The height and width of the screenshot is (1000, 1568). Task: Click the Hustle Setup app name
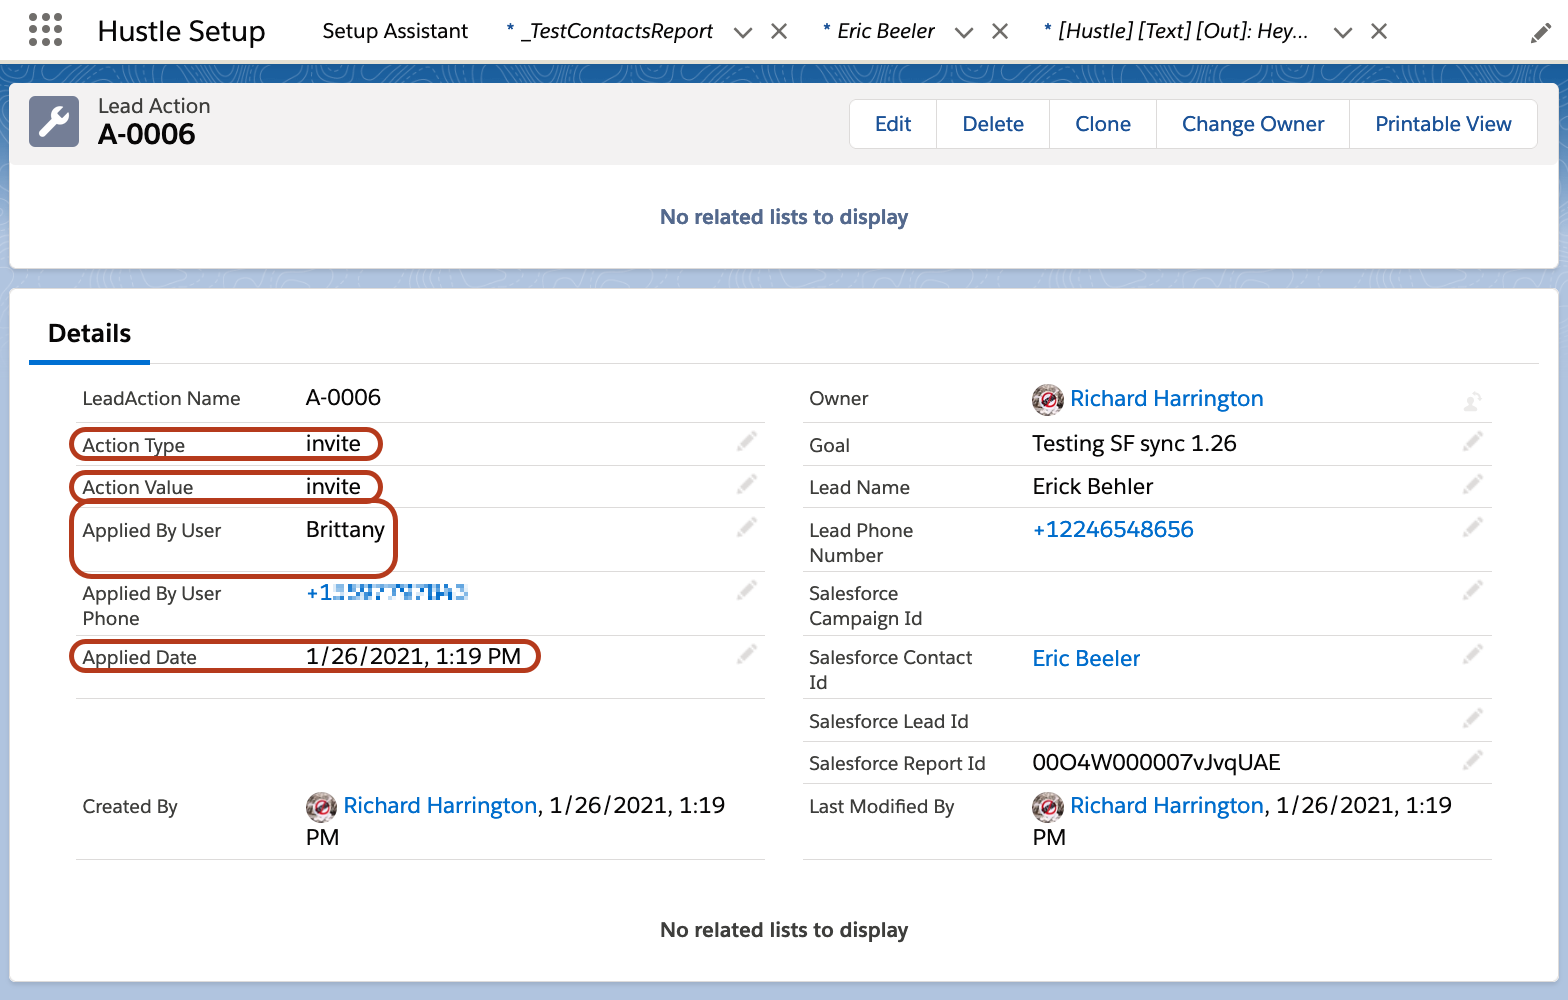pos(181,32)
